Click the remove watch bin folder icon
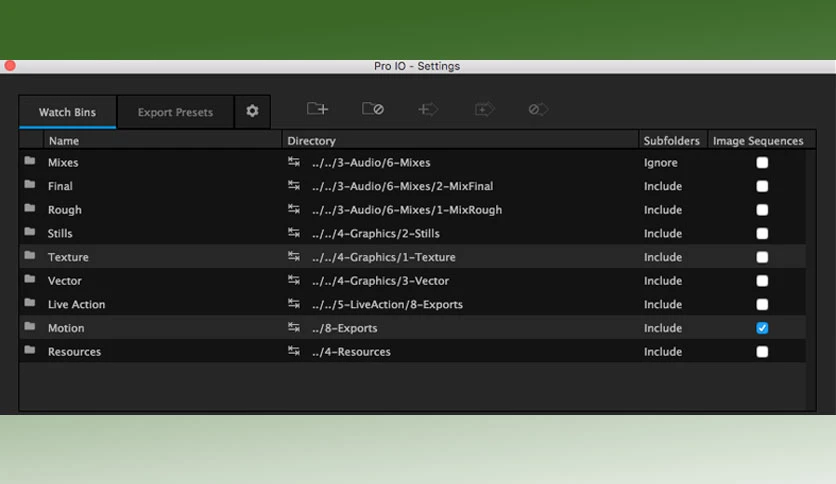 [373, 109]
